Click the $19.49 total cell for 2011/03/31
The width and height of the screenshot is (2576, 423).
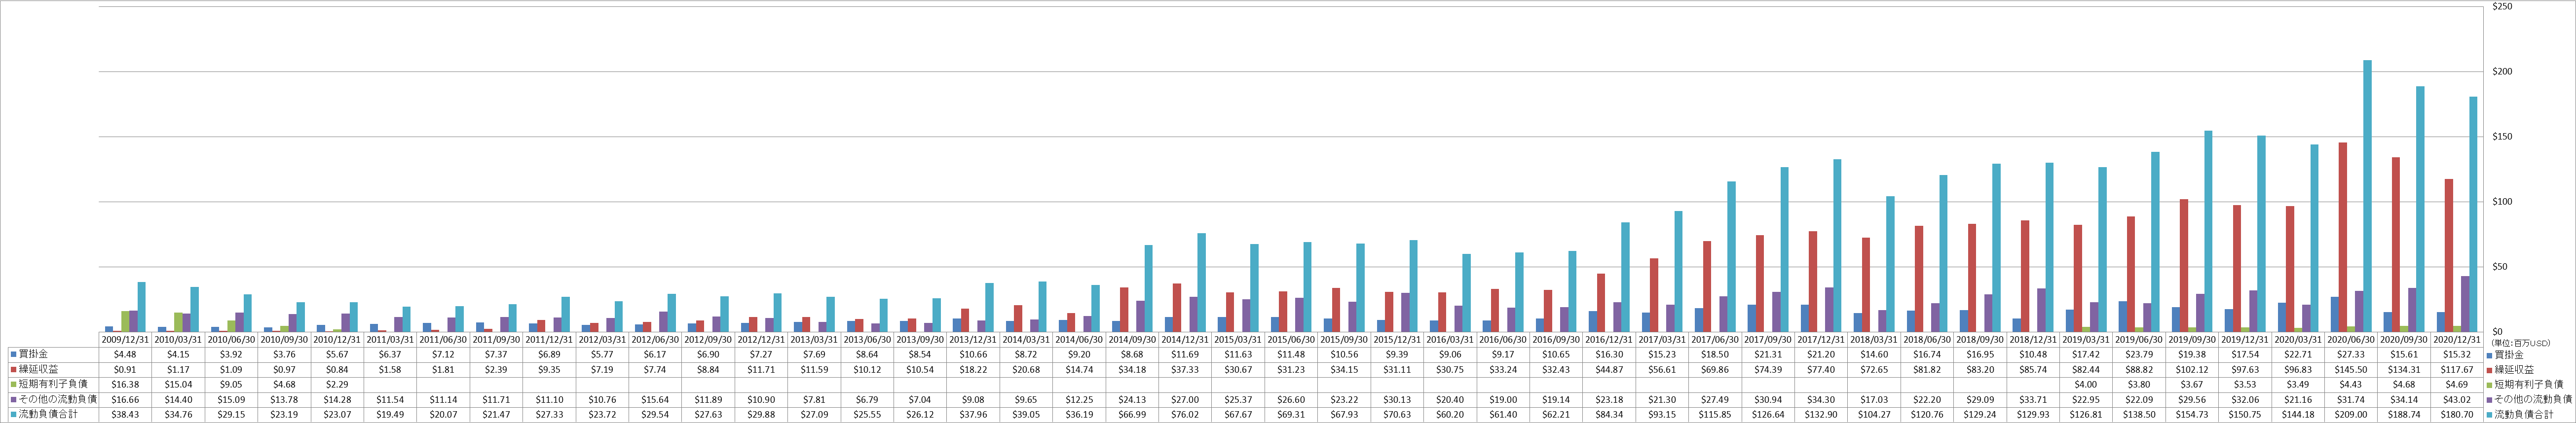click(391, 414)
